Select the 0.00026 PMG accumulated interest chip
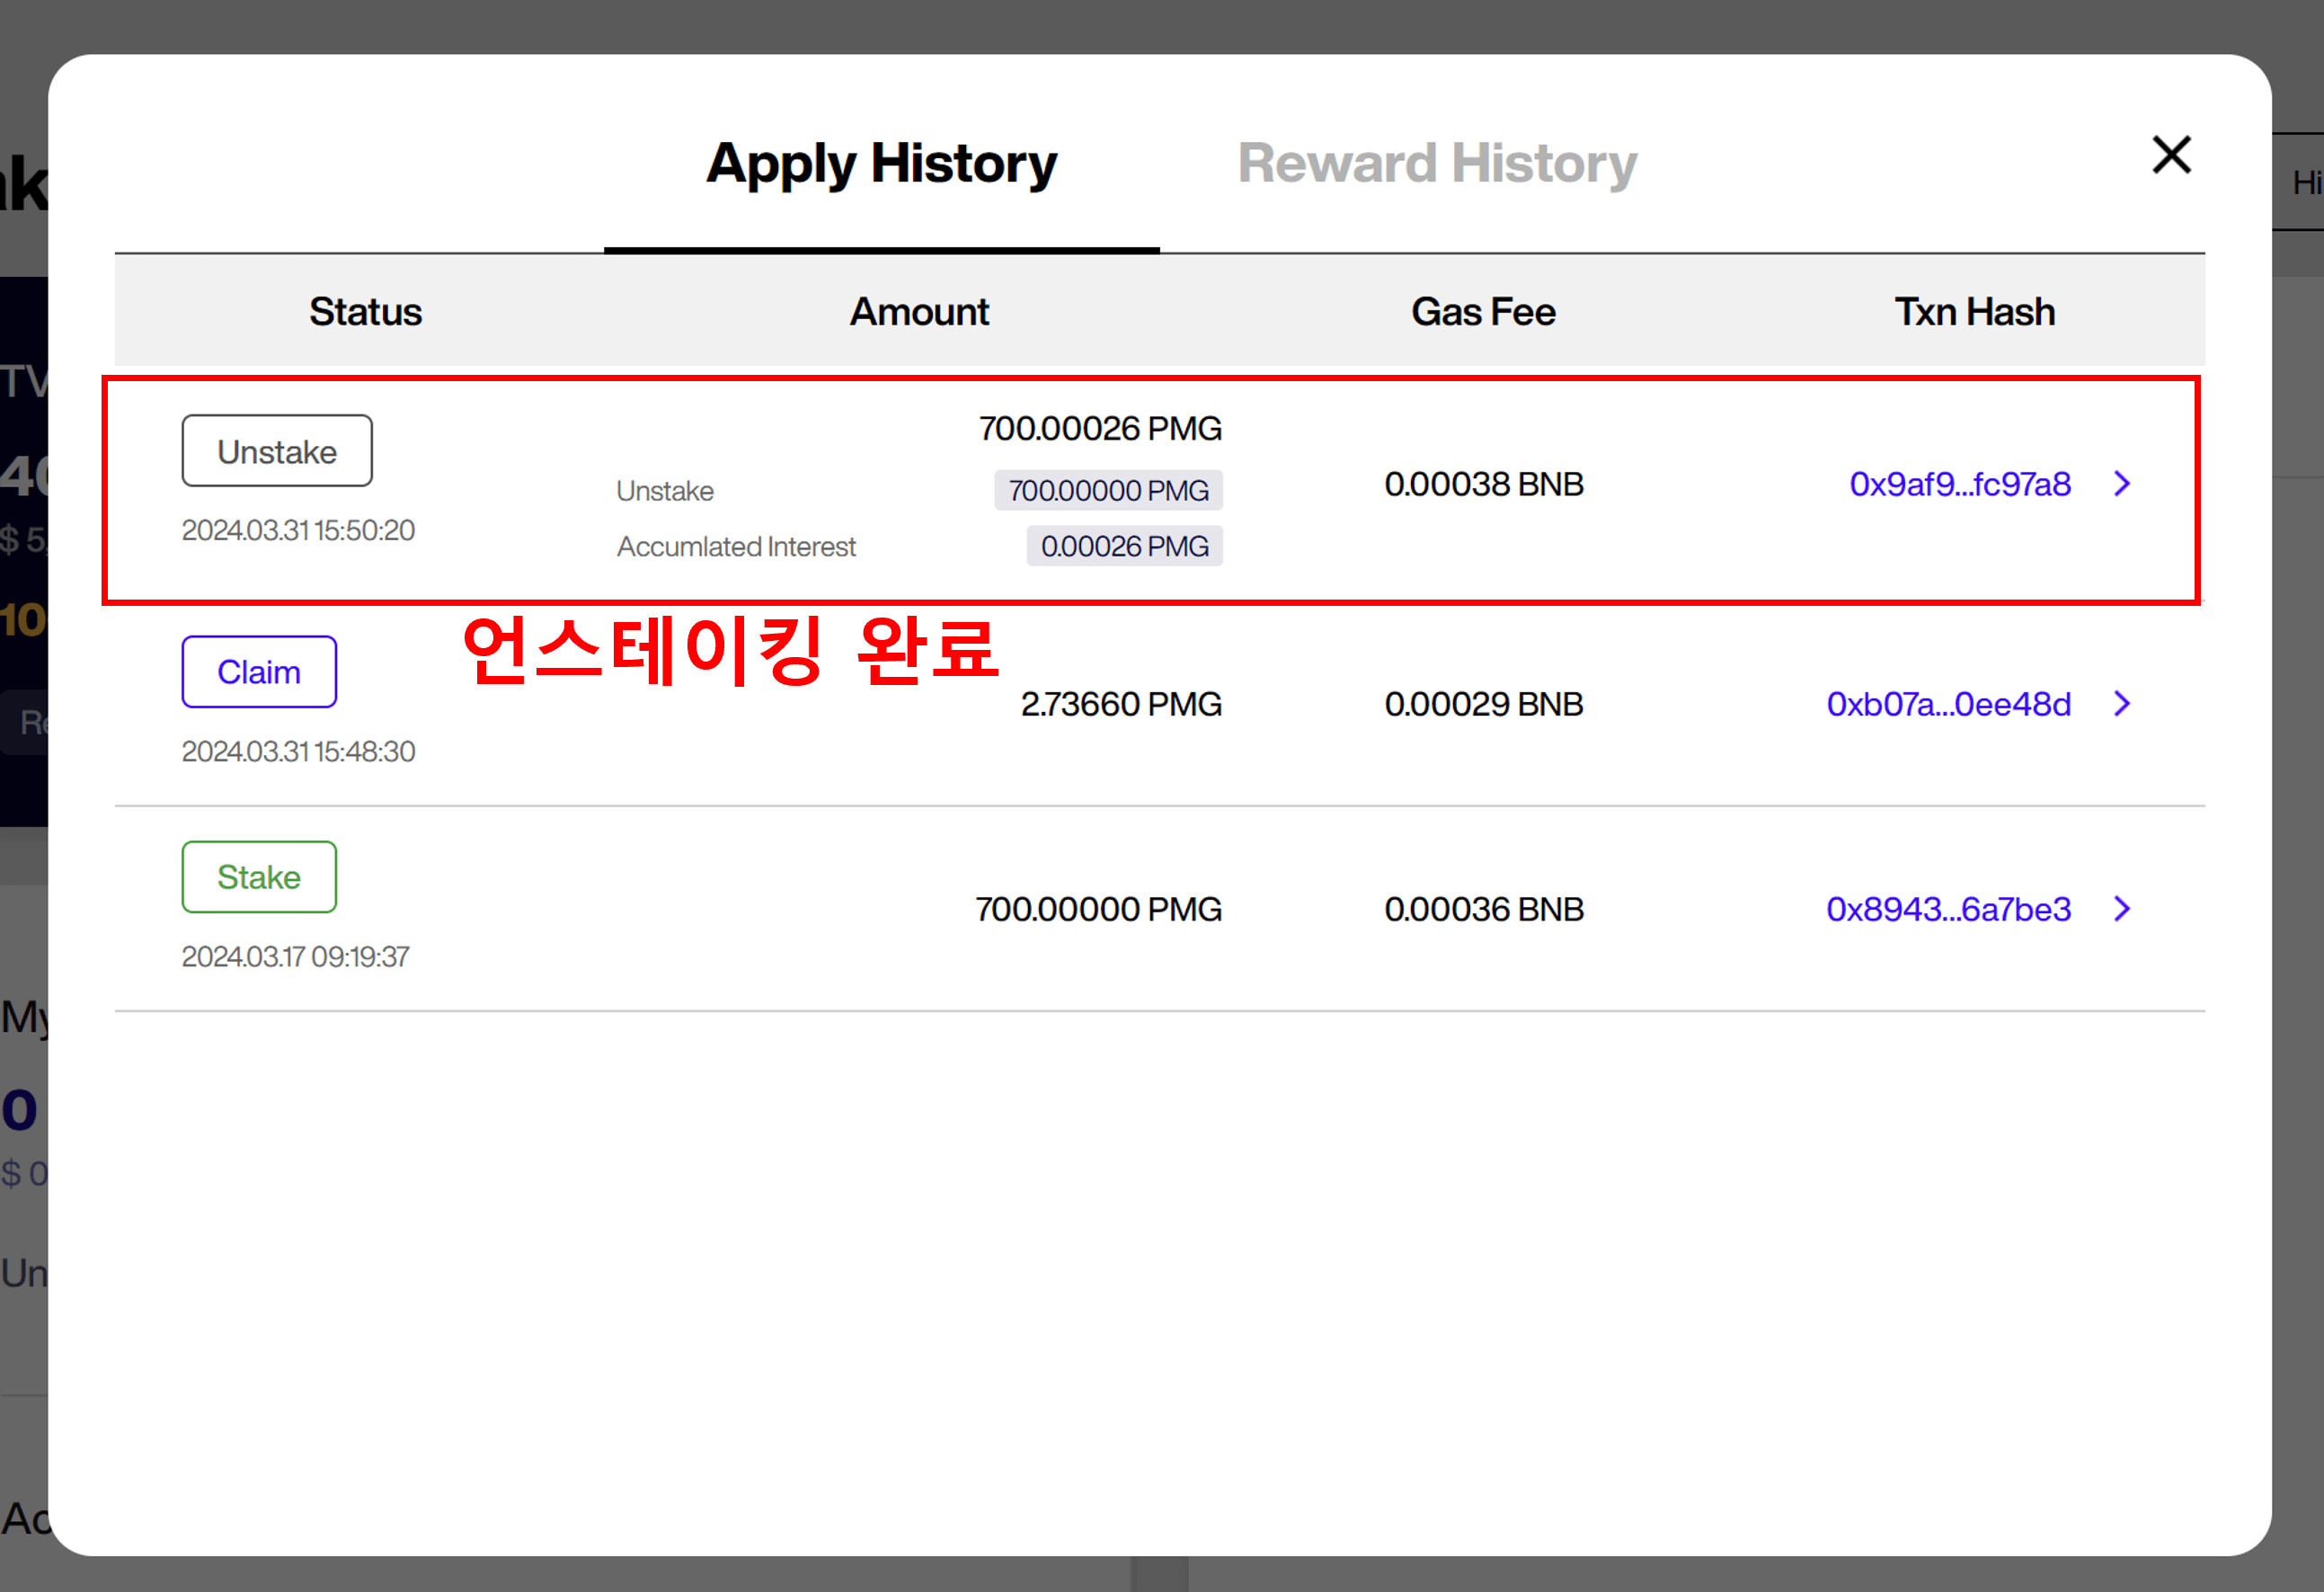This screenshot has height=1592, width=2324. click(x=1124, y=546)
